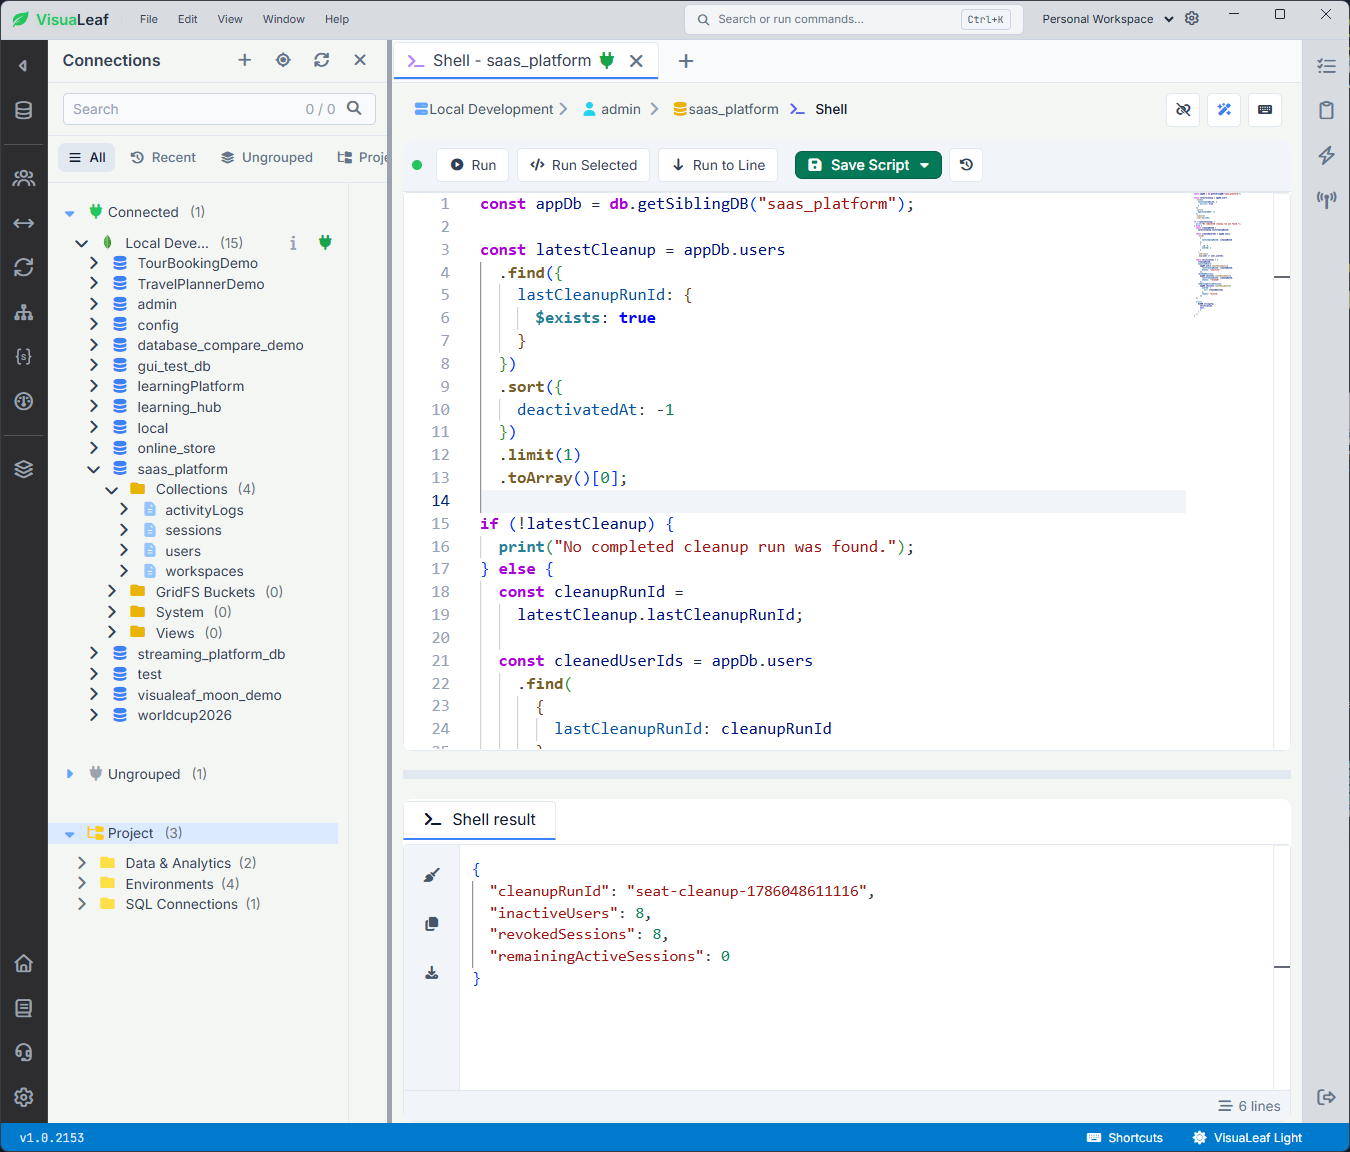Collapse the saas_platform database

coord(93,469)
